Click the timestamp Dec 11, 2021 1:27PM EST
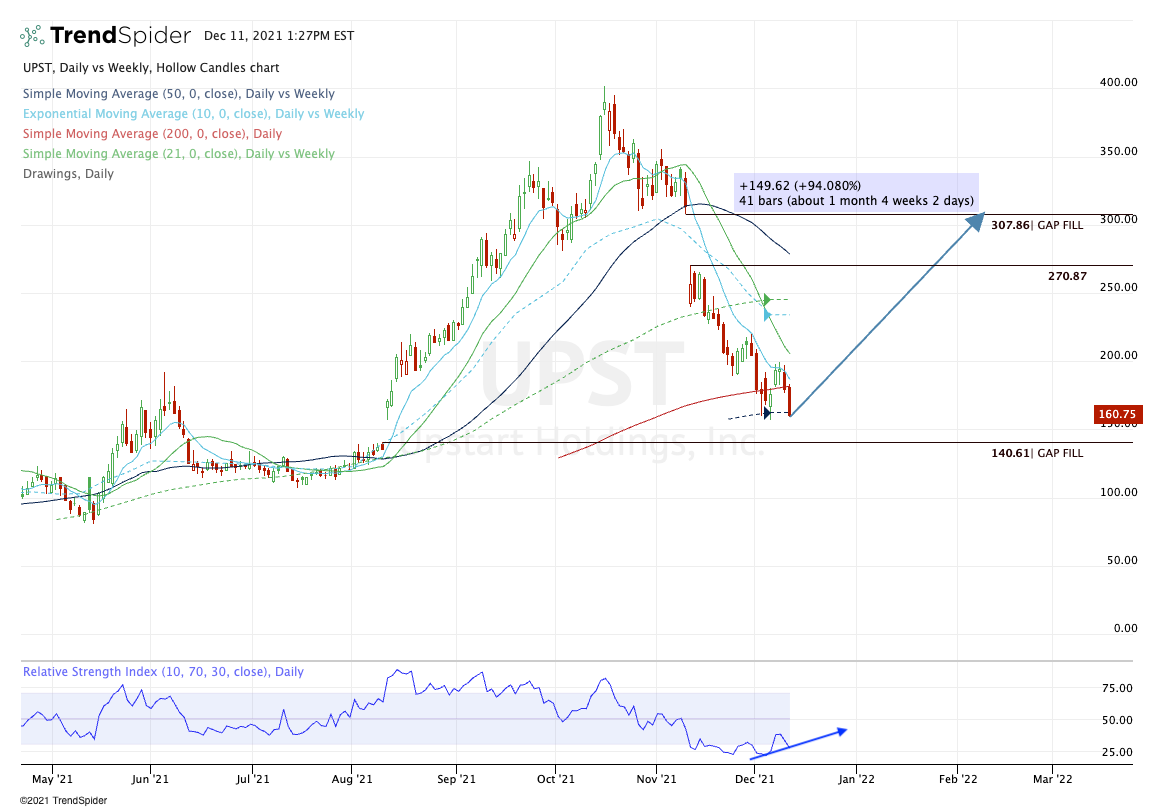Viewport: 1163px width, 810px height. coord(279,36)
